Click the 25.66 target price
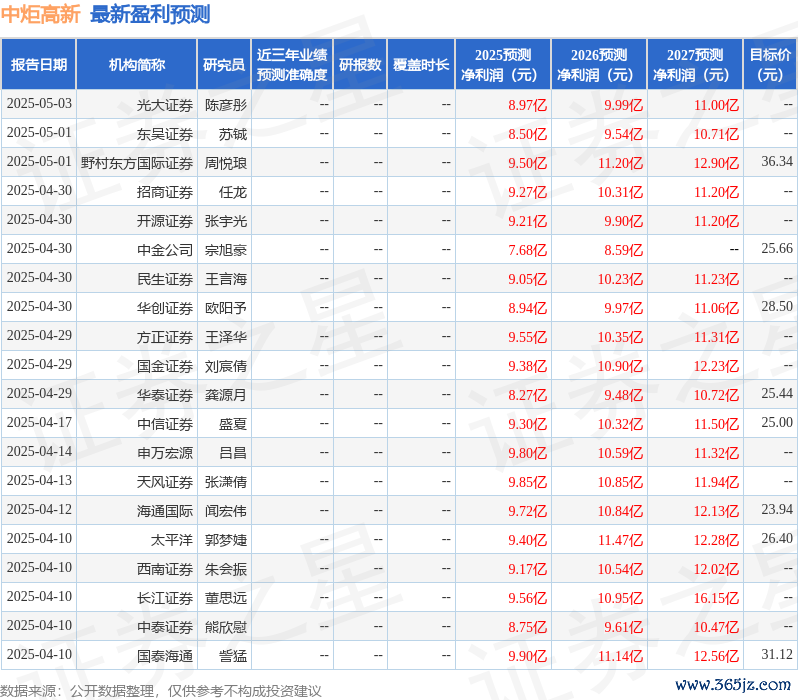The image size is (798, 700). click(x=777, y=248)
